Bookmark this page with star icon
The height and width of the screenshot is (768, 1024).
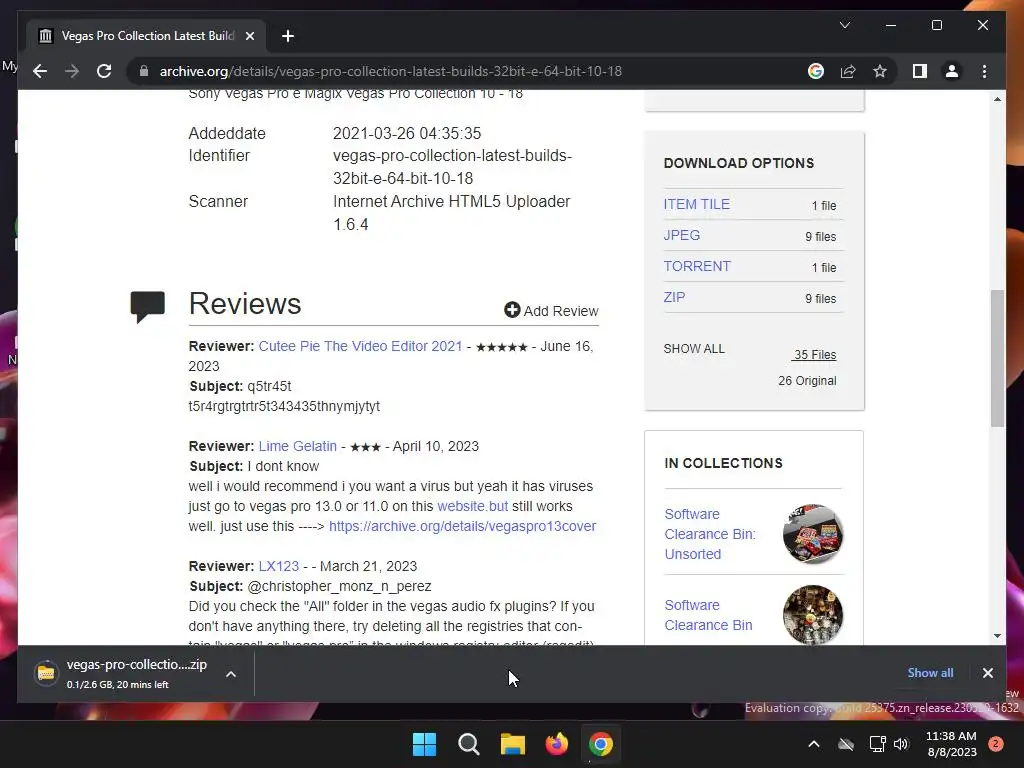[x=880, y=71]
